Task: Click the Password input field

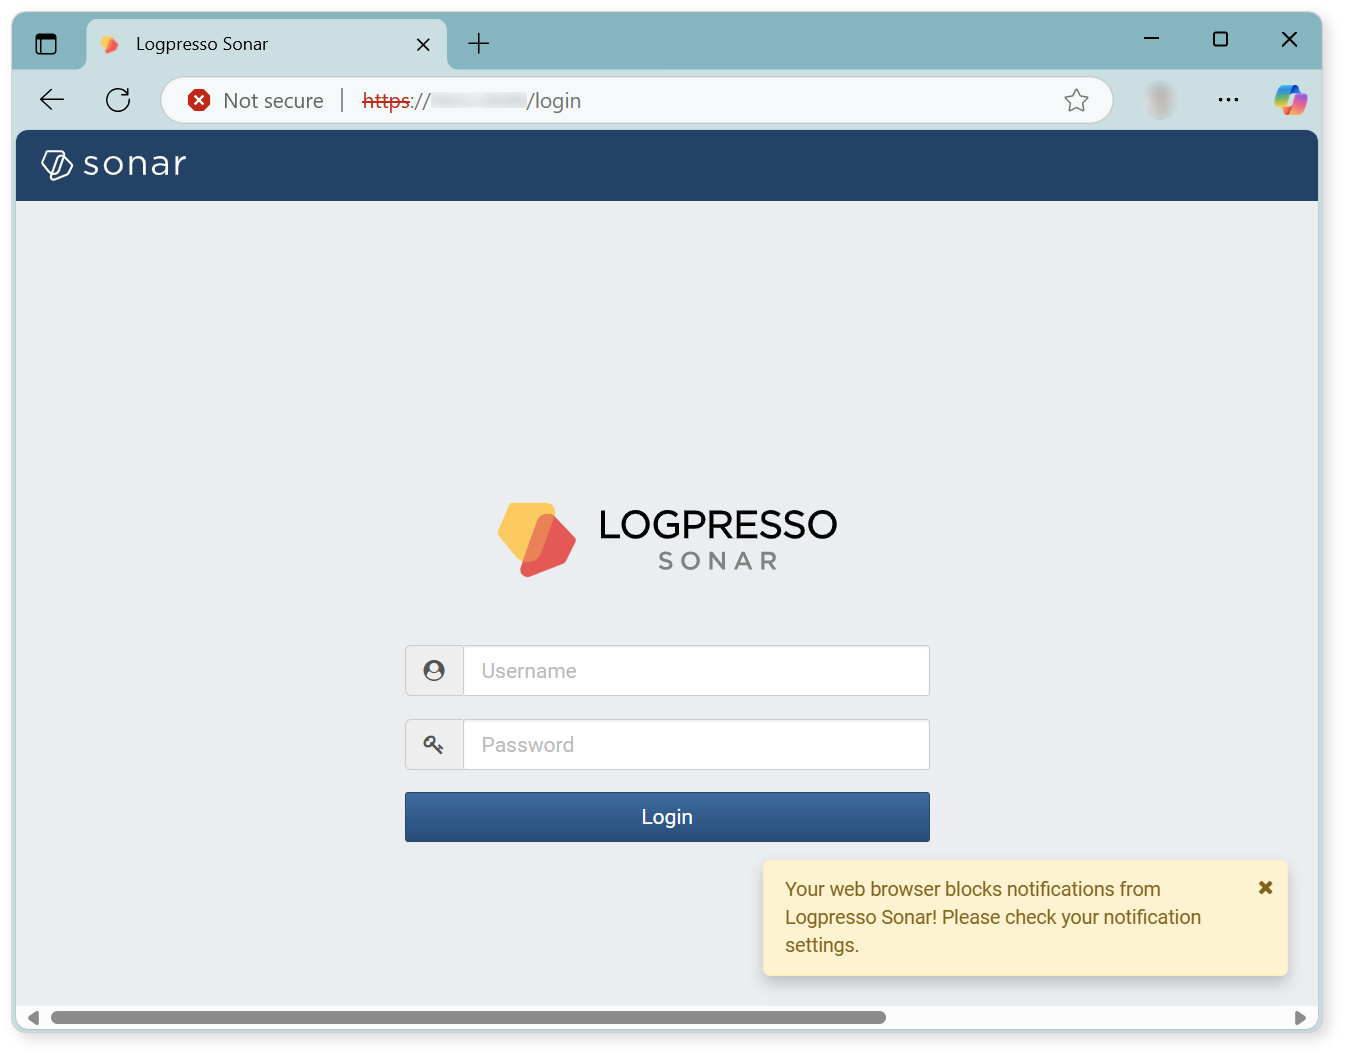Action: [696, 745]
